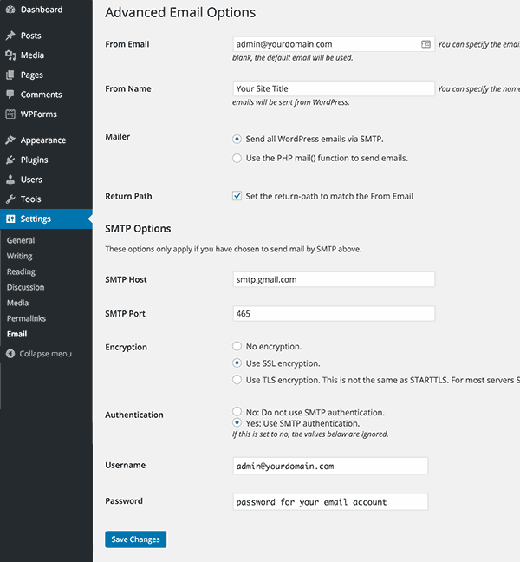Click the Mailer label
The height and width of the screenshot is (562, 520).
pos(118,137)
